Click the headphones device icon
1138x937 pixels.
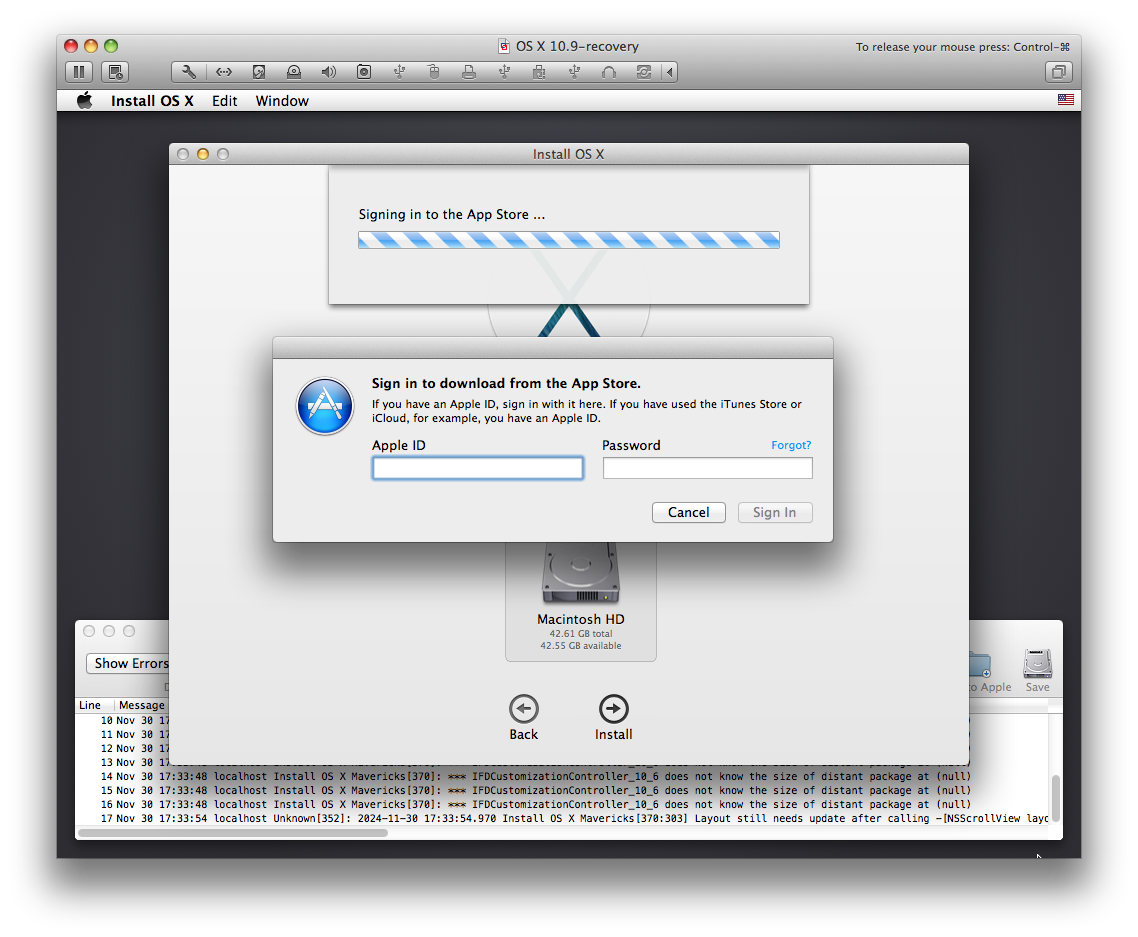pyautogui.click(x=609, y=72)
